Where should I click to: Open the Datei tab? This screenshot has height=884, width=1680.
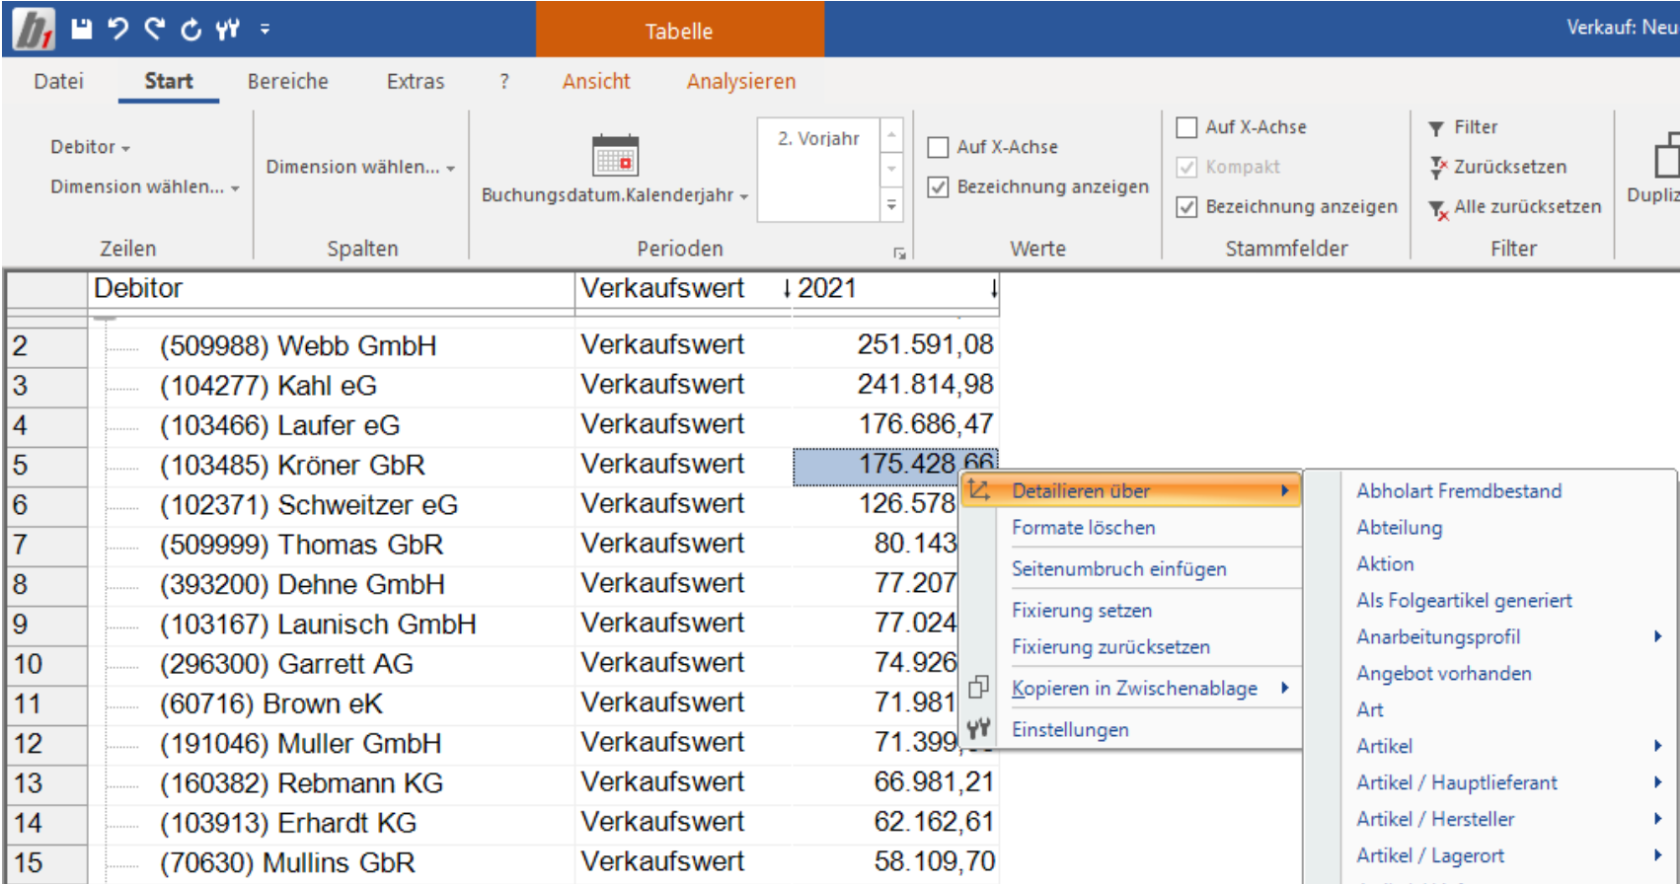pyautogui.click(x=58, y=81)
